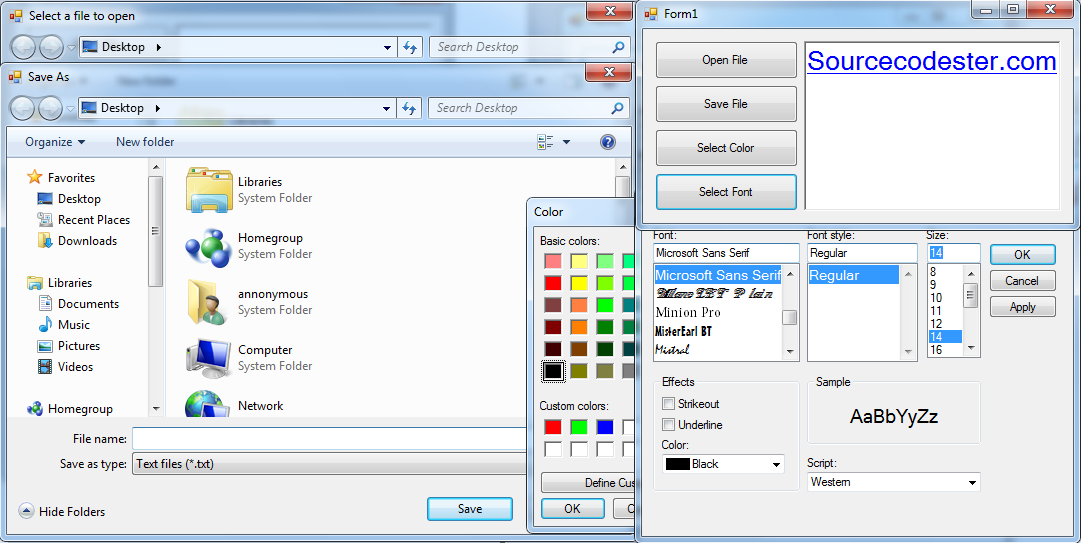Click refresh icon in Select a file dialog
The image size is (1081, 543).
pyautogui.click(x=410, y=48)
